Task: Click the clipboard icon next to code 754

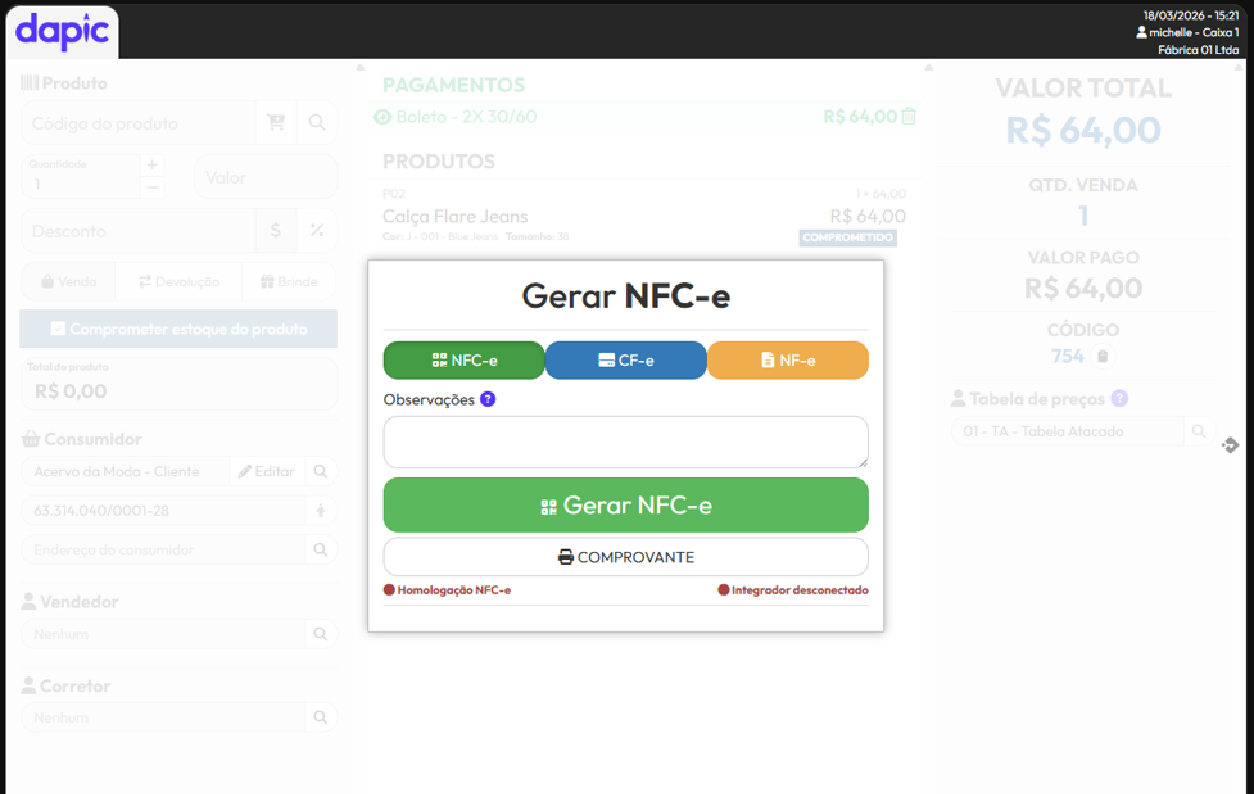Action: 1102,356
